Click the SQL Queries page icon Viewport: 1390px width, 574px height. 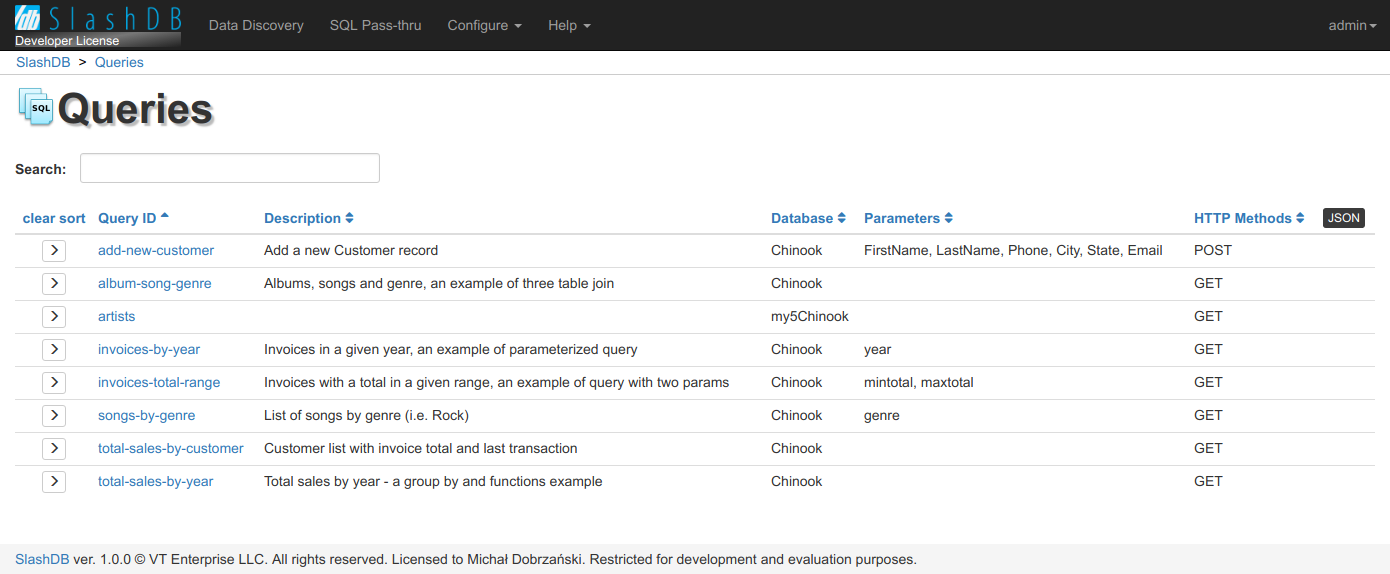35,107
